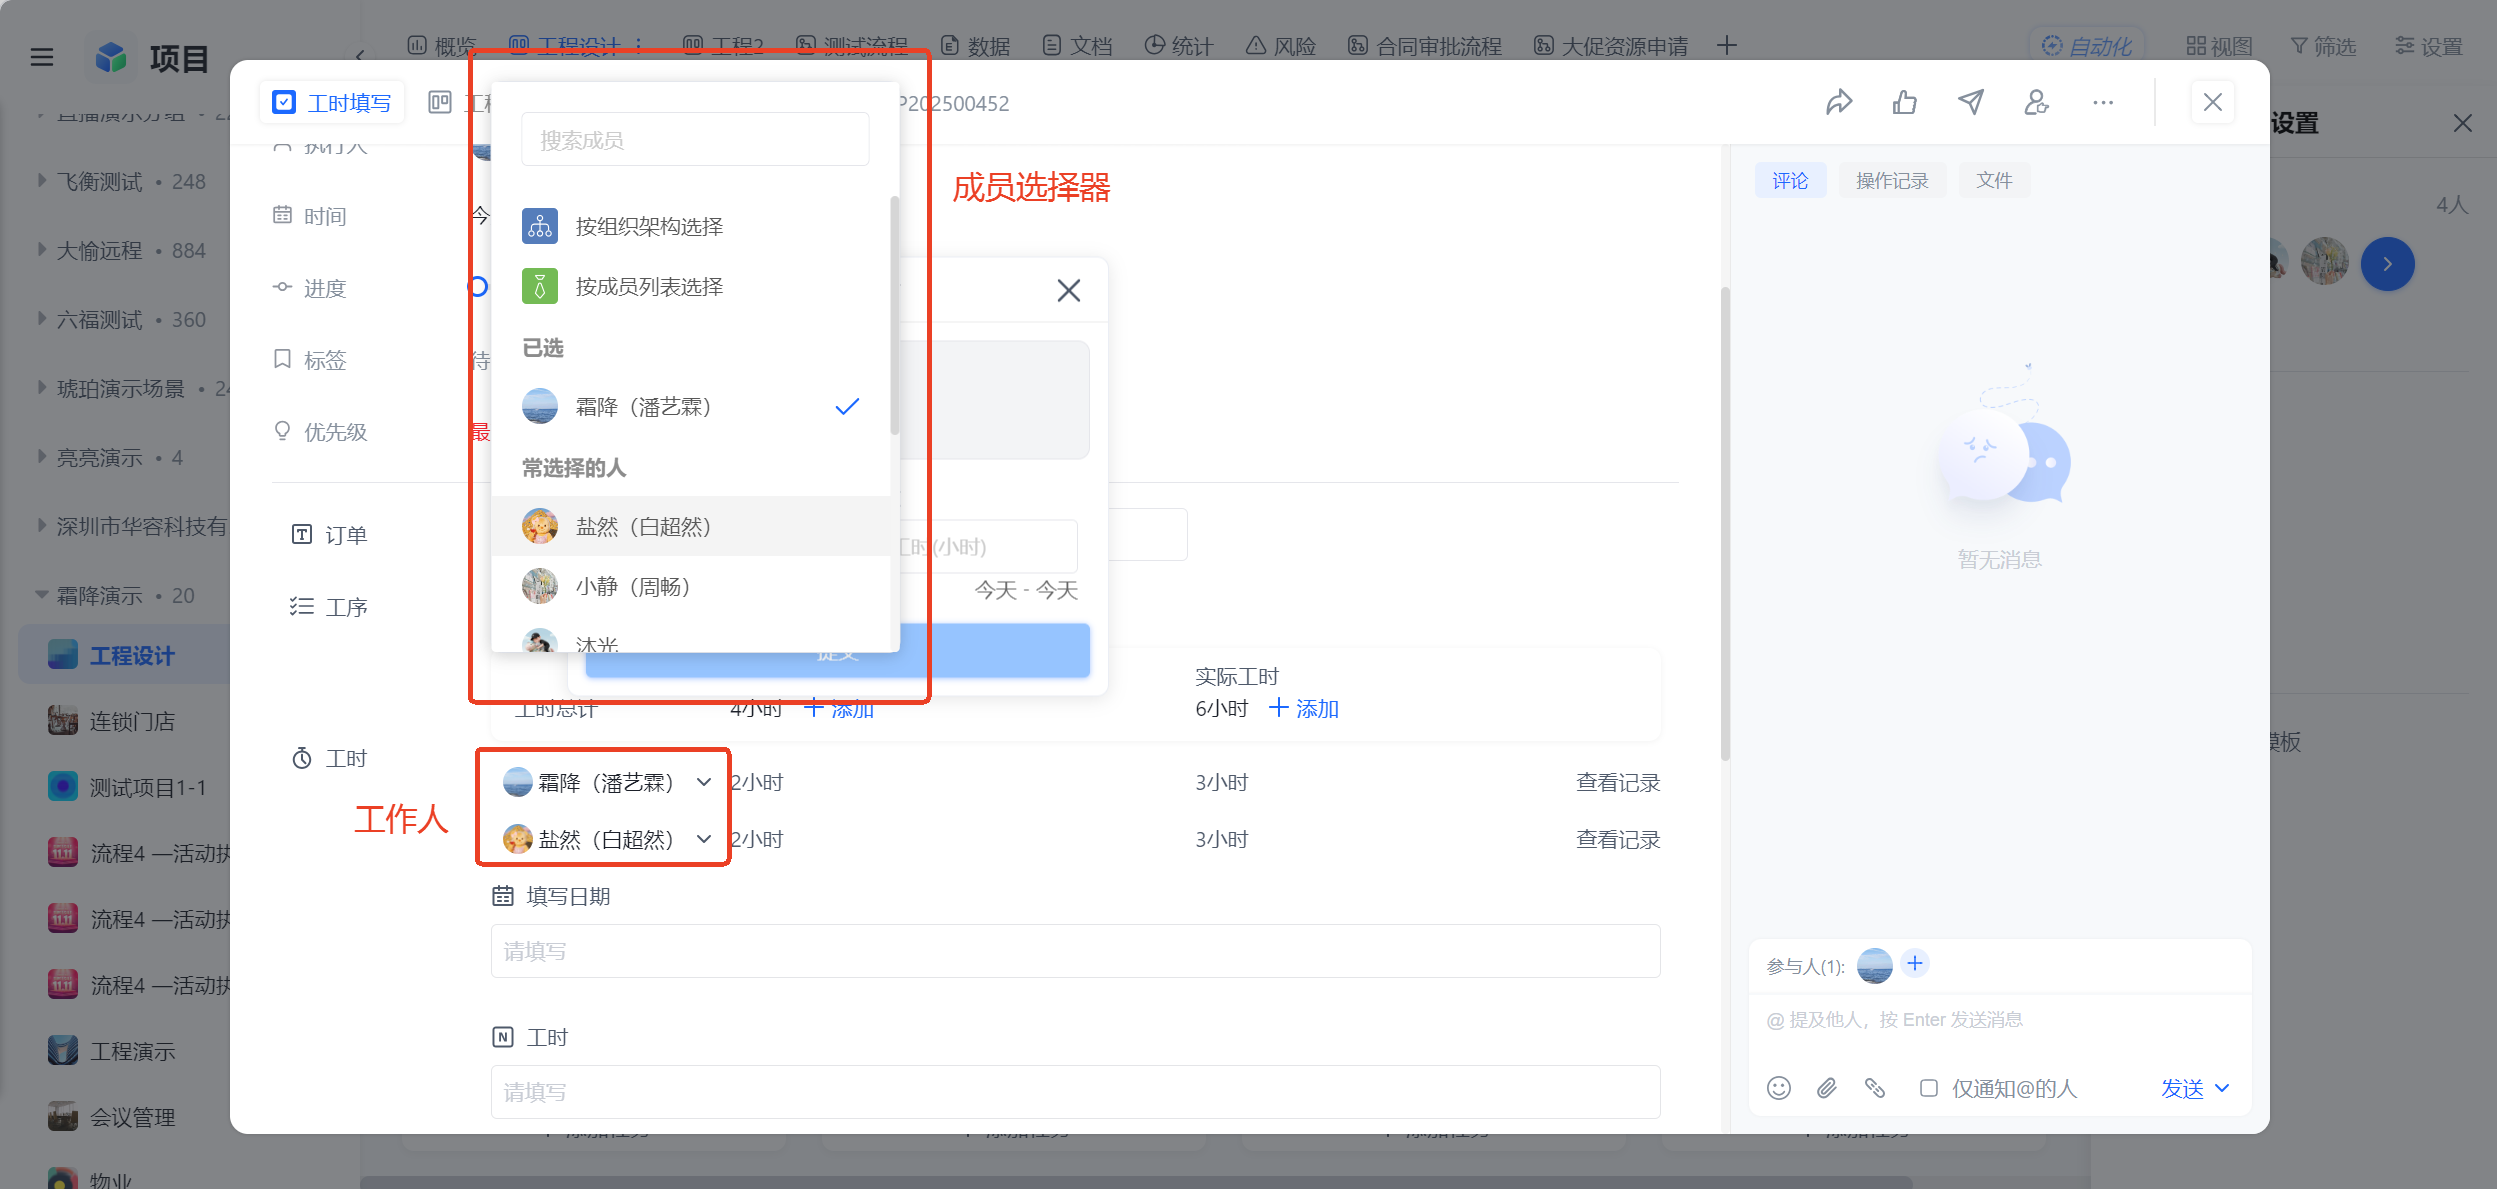Viewport: 2497px width, 1189px height.
Task: Click the thumbs-up like icon
Action: (x=1904, y=103)
